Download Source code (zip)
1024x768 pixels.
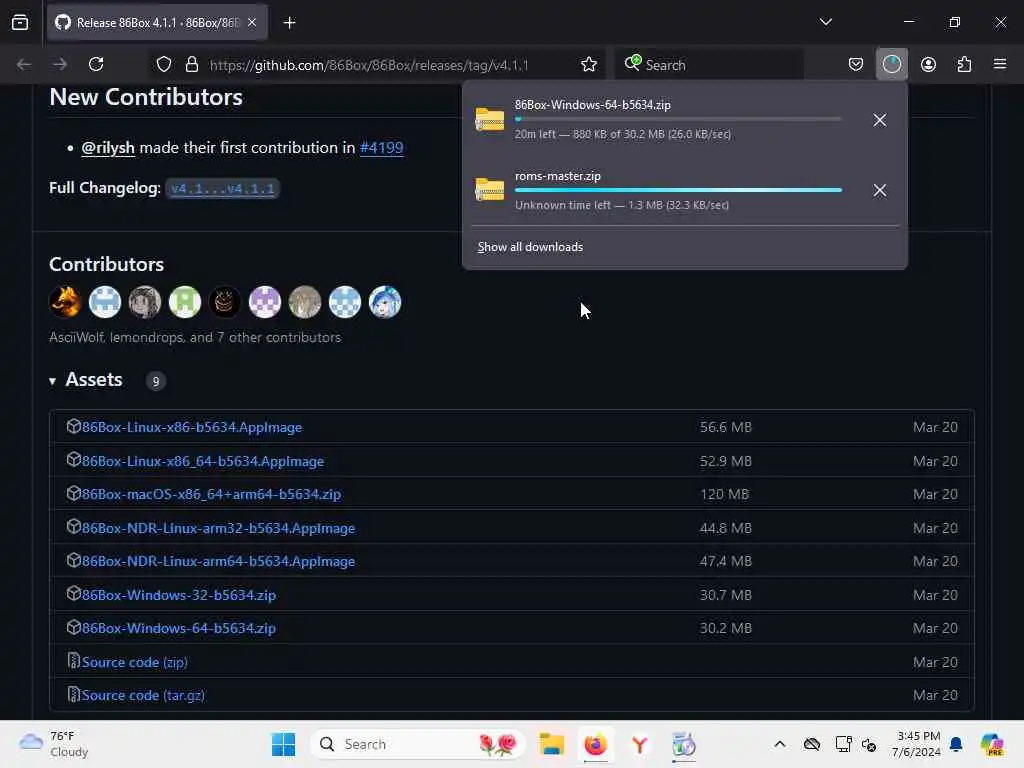coord(135,662)
